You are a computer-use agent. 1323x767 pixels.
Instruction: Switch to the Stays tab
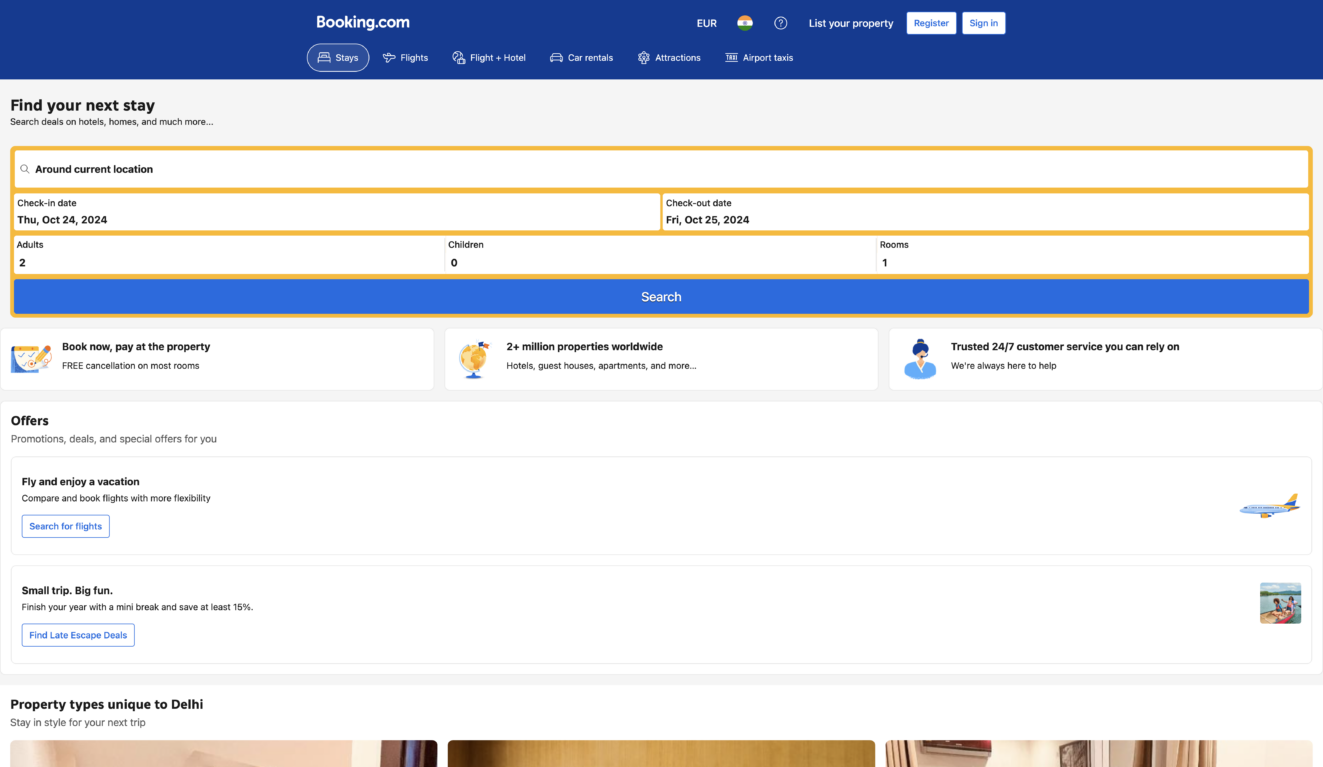pyautogui.click(x=337, y=57)
